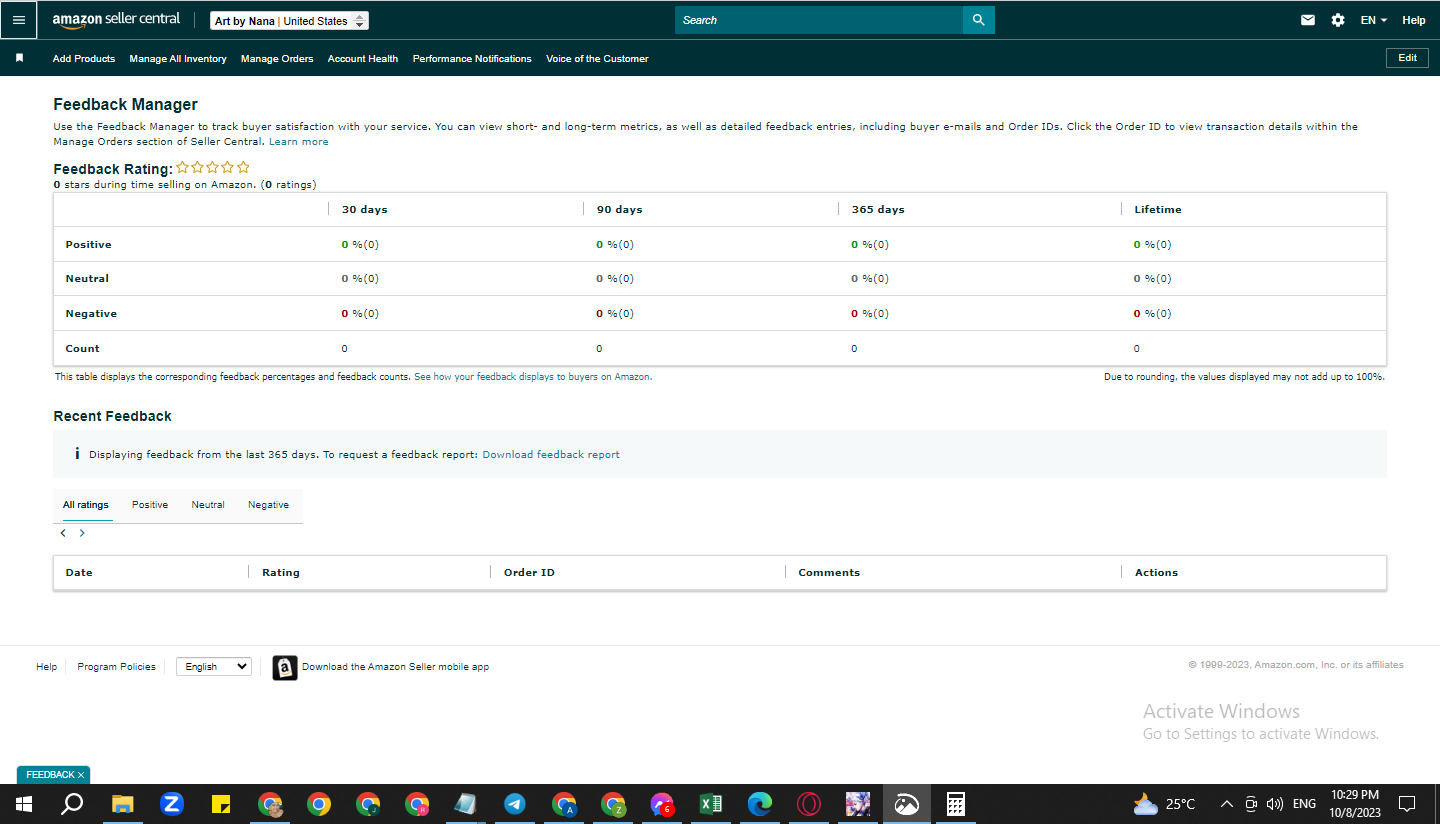Image resolution: width=1440 pixels, height=824 pixels.
Task: Open the Windows Start menu
Action: click(x=23, y=804)
